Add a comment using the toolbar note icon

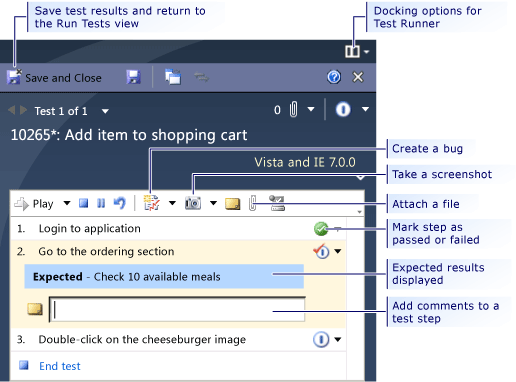pyautogui.click(x=232, y=204)
